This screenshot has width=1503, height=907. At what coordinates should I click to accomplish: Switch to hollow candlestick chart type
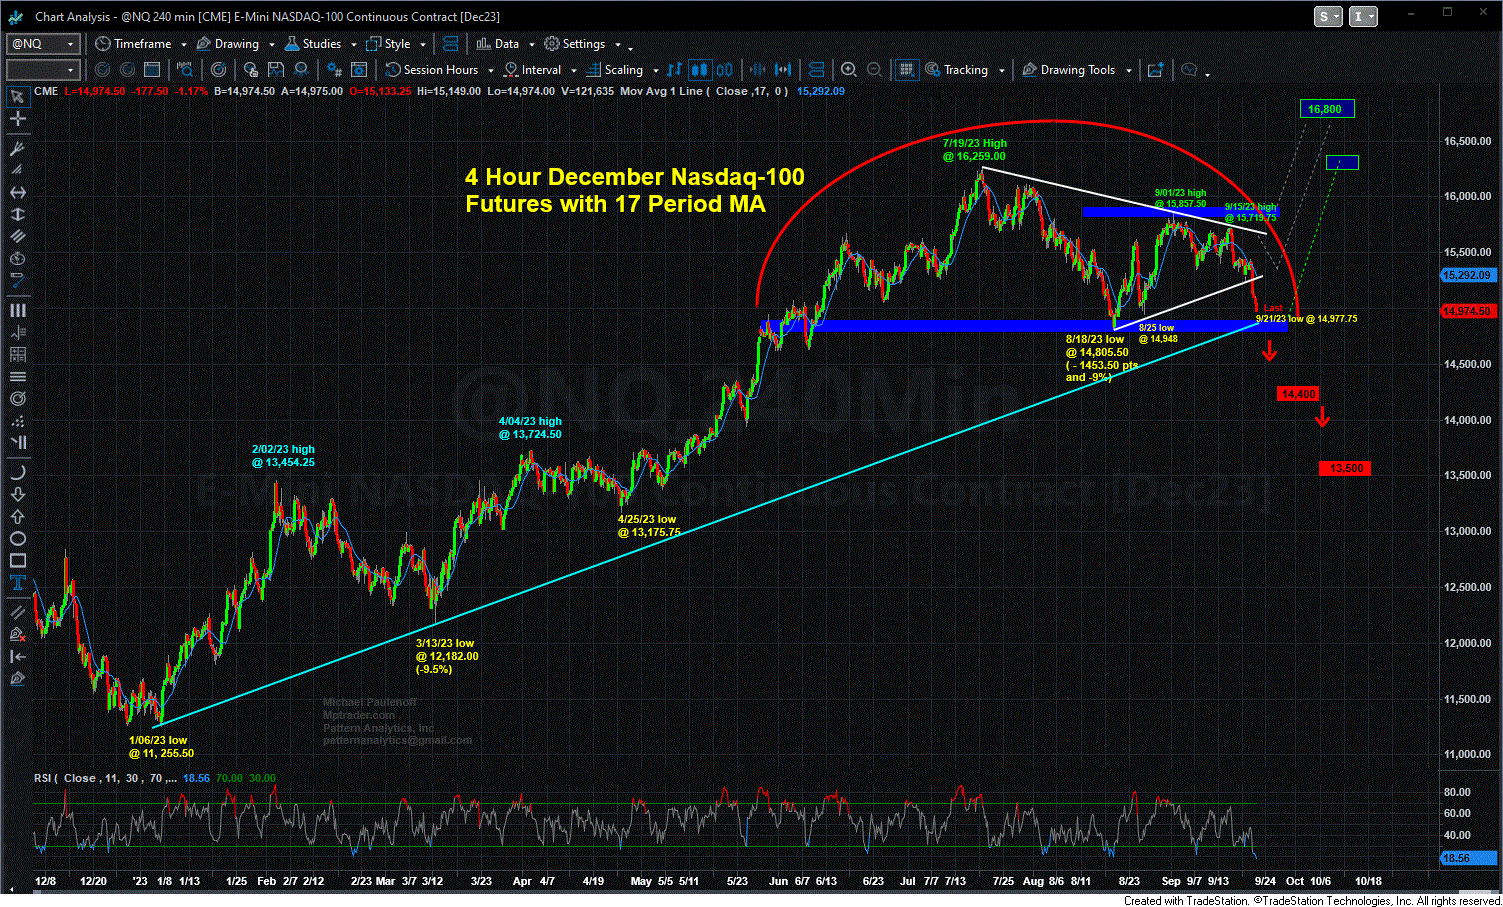pos(725,70)
